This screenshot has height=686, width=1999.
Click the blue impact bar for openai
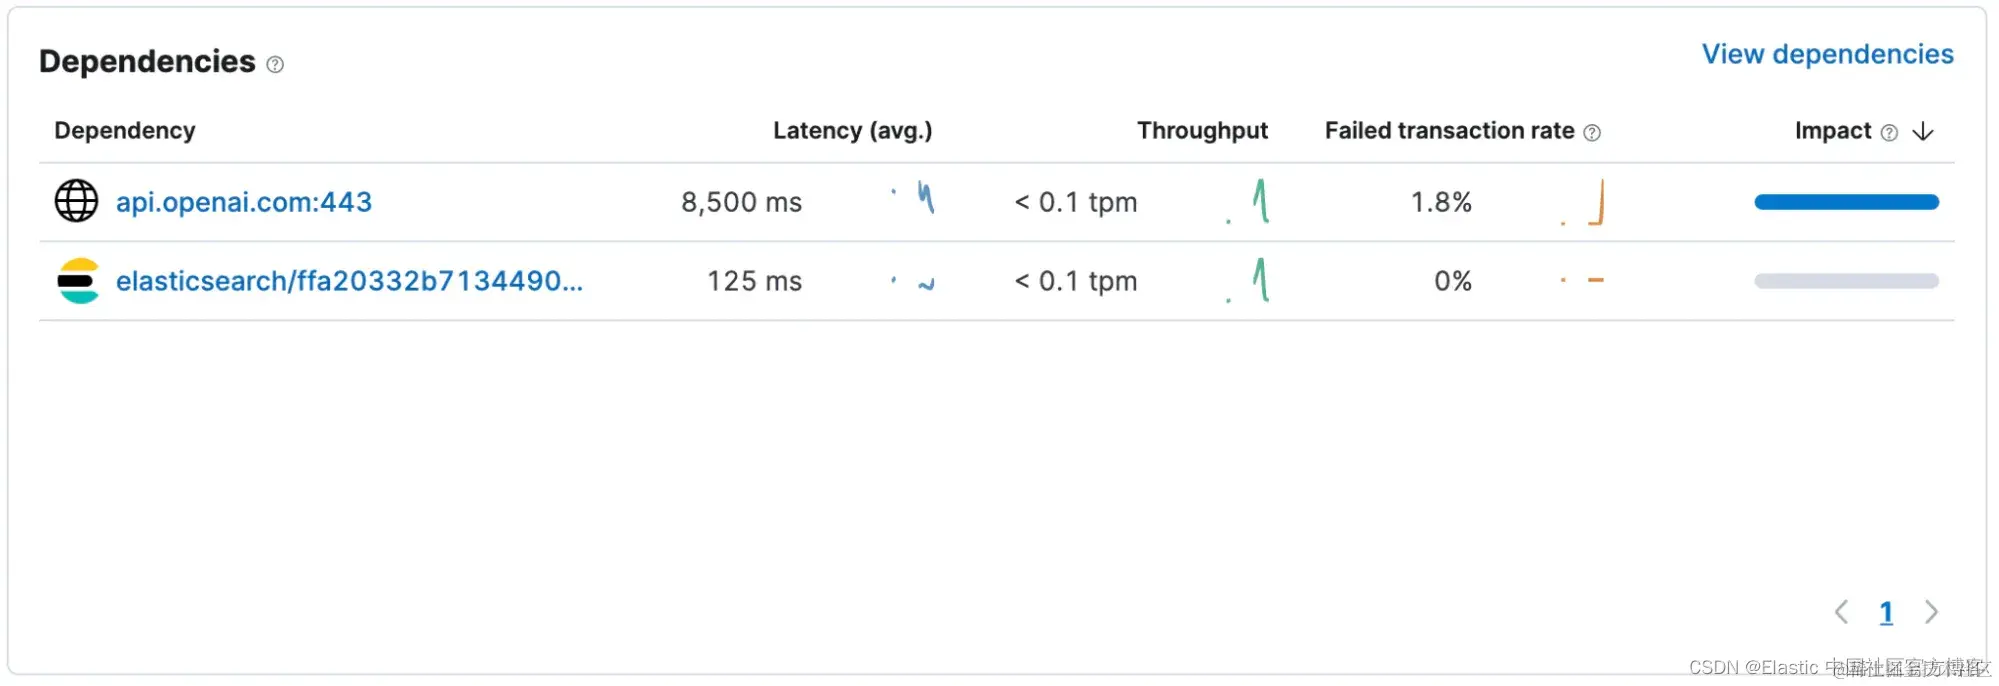coord(1846,202)
